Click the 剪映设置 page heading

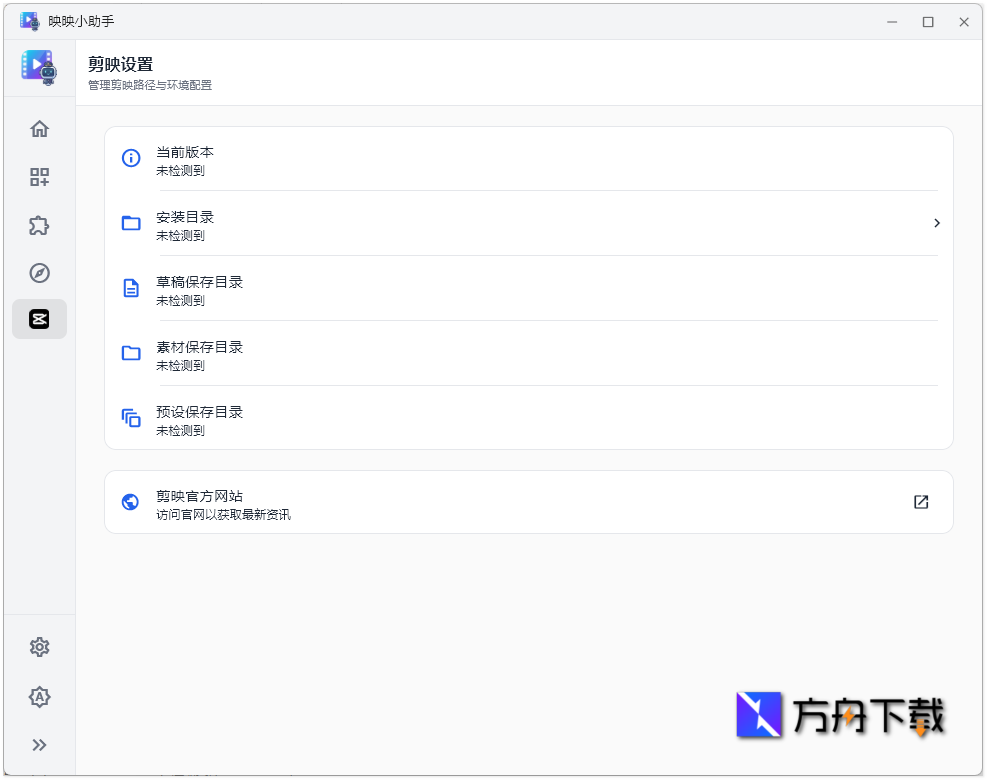(x=120, y=64)
